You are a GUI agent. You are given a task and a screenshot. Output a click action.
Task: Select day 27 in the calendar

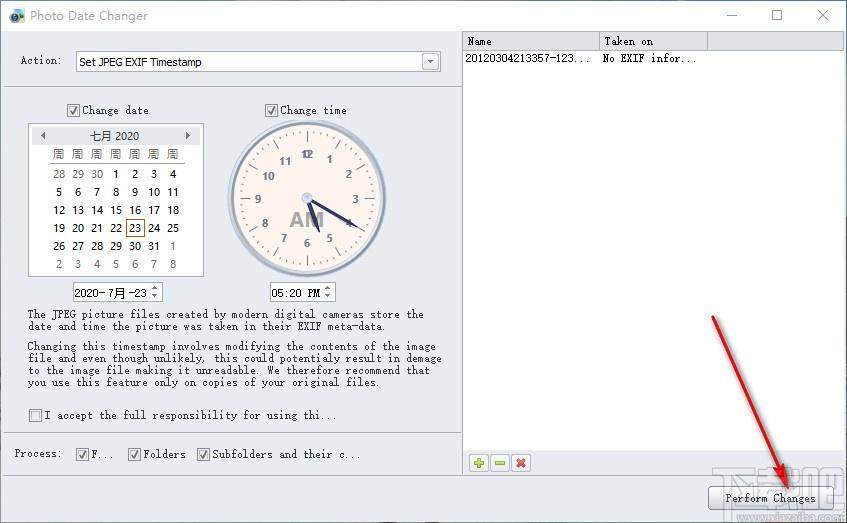coord(78,246)
